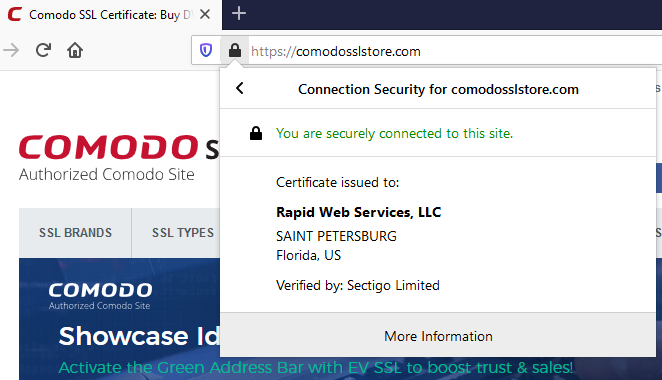Go to the Firefox home page icon
The height and width of the screenshot is (380, 662).
[x=75, y=50]
